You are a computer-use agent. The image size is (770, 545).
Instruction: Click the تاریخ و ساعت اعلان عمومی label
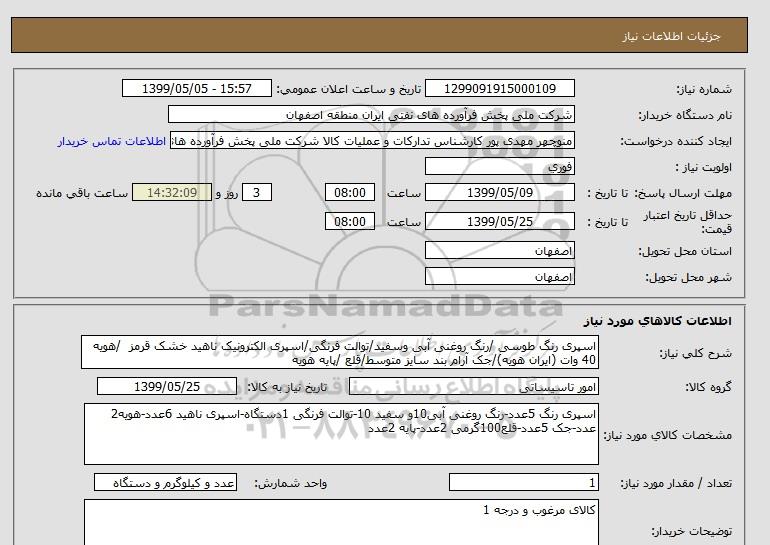point(349,89)
